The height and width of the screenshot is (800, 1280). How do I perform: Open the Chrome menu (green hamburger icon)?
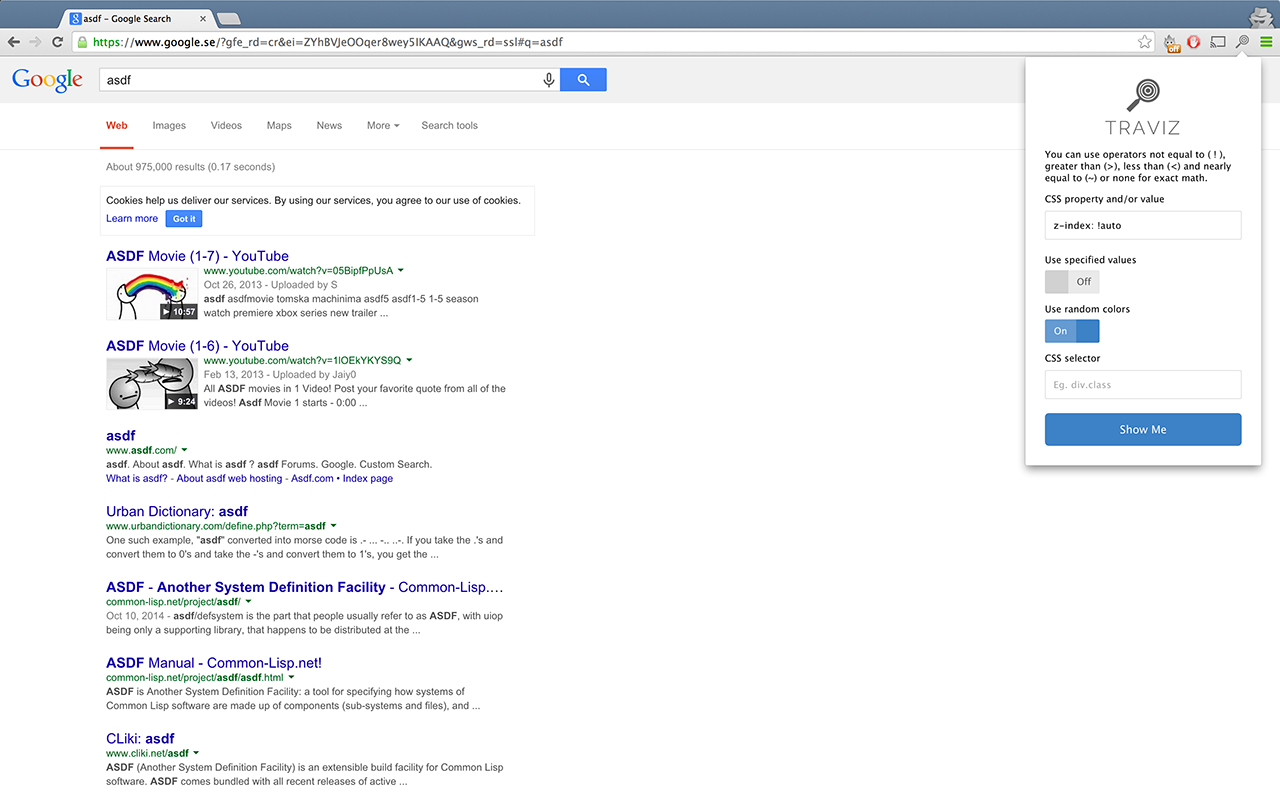click(x=1265, y=42)
